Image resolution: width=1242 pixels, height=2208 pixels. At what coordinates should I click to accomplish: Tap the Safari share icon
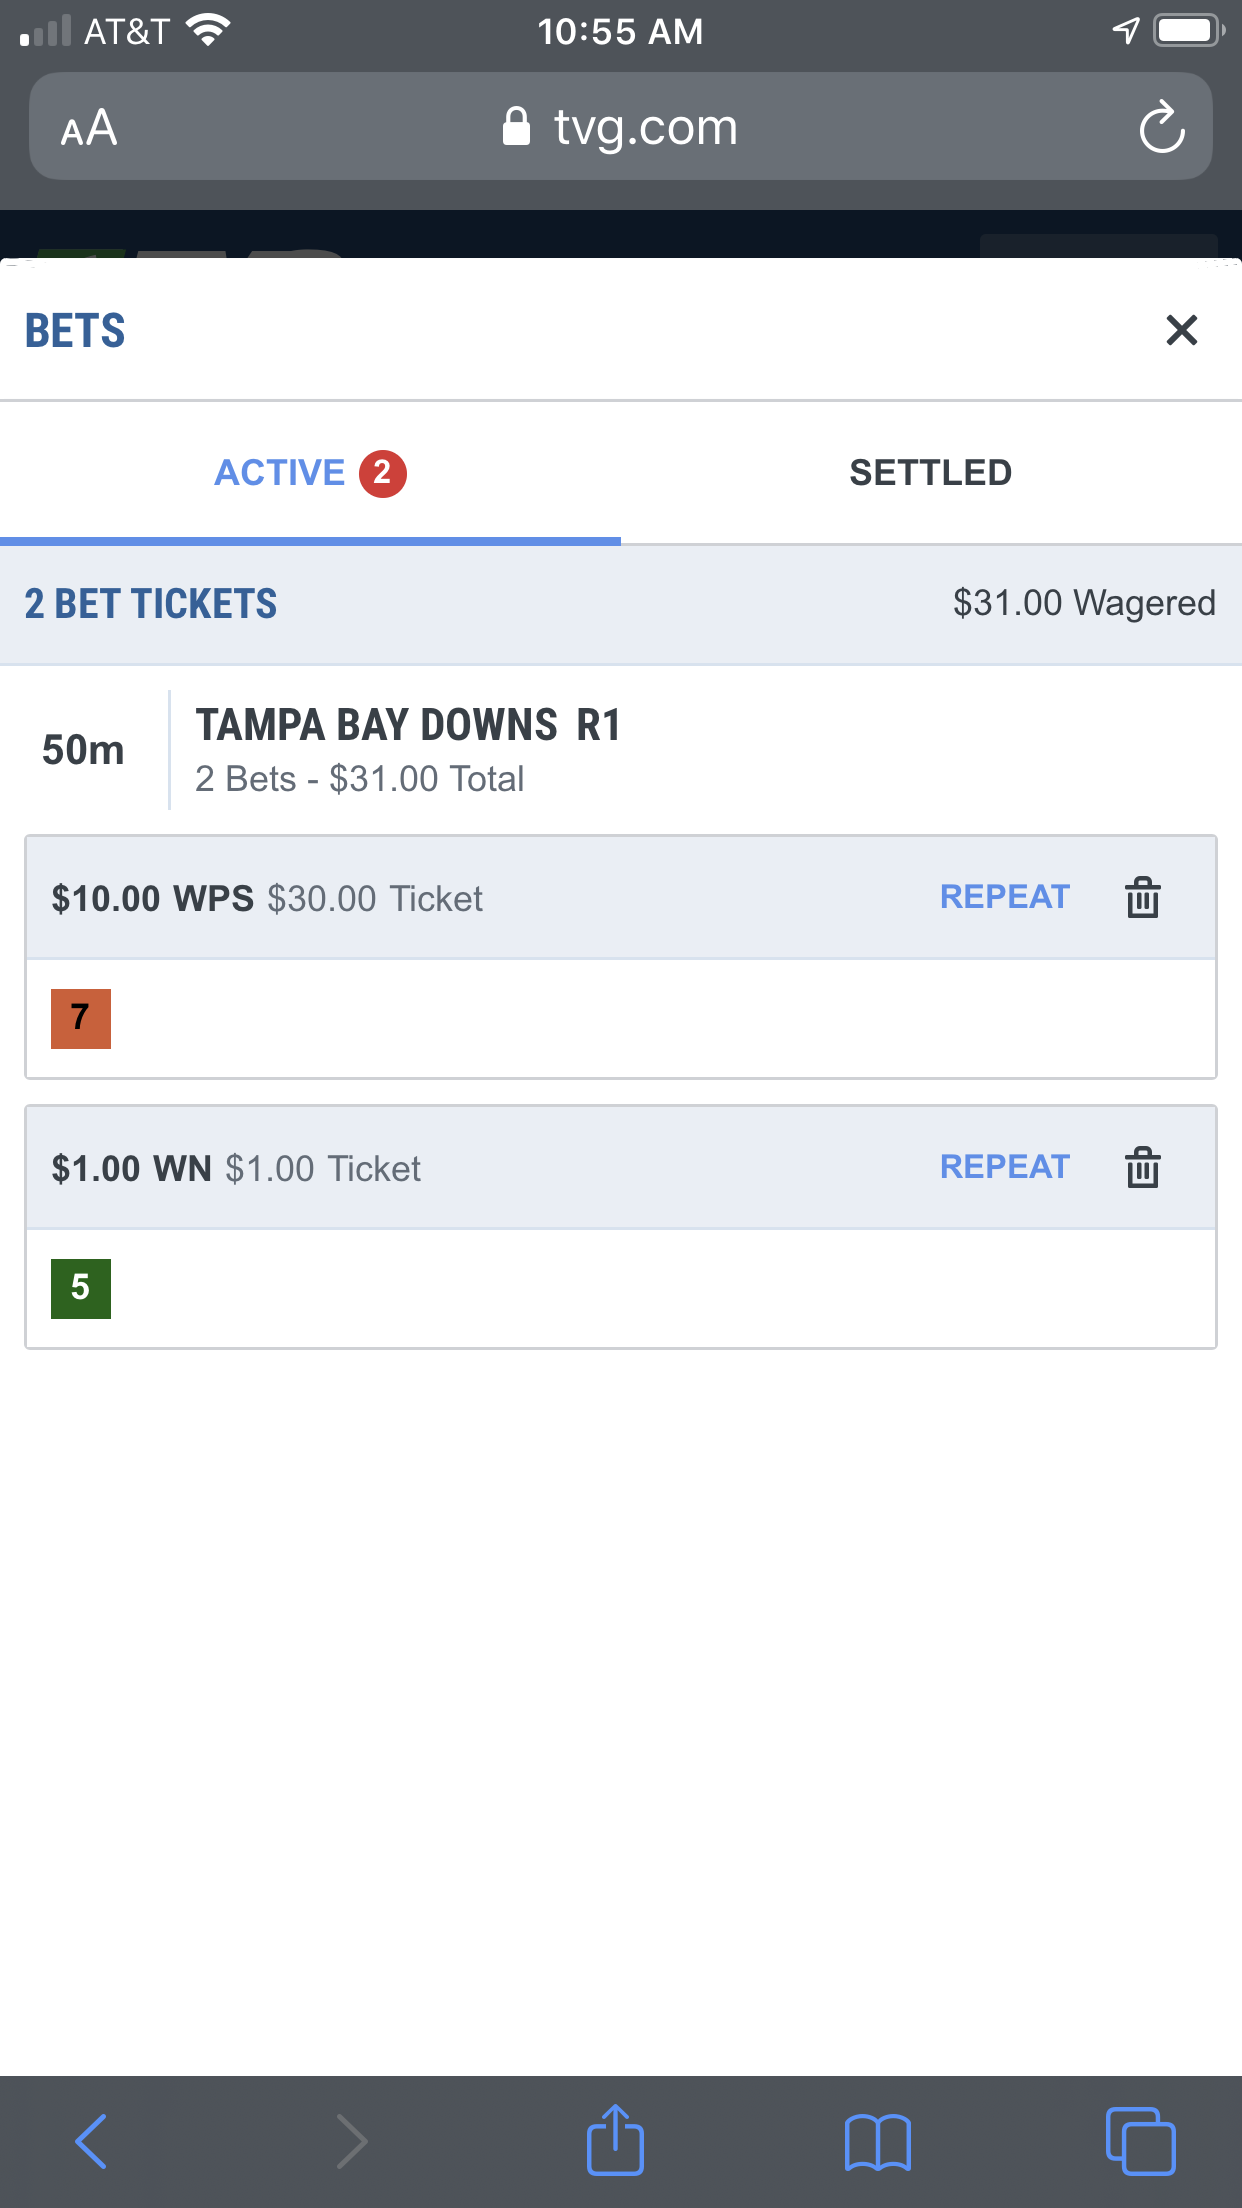[615, 2140]
